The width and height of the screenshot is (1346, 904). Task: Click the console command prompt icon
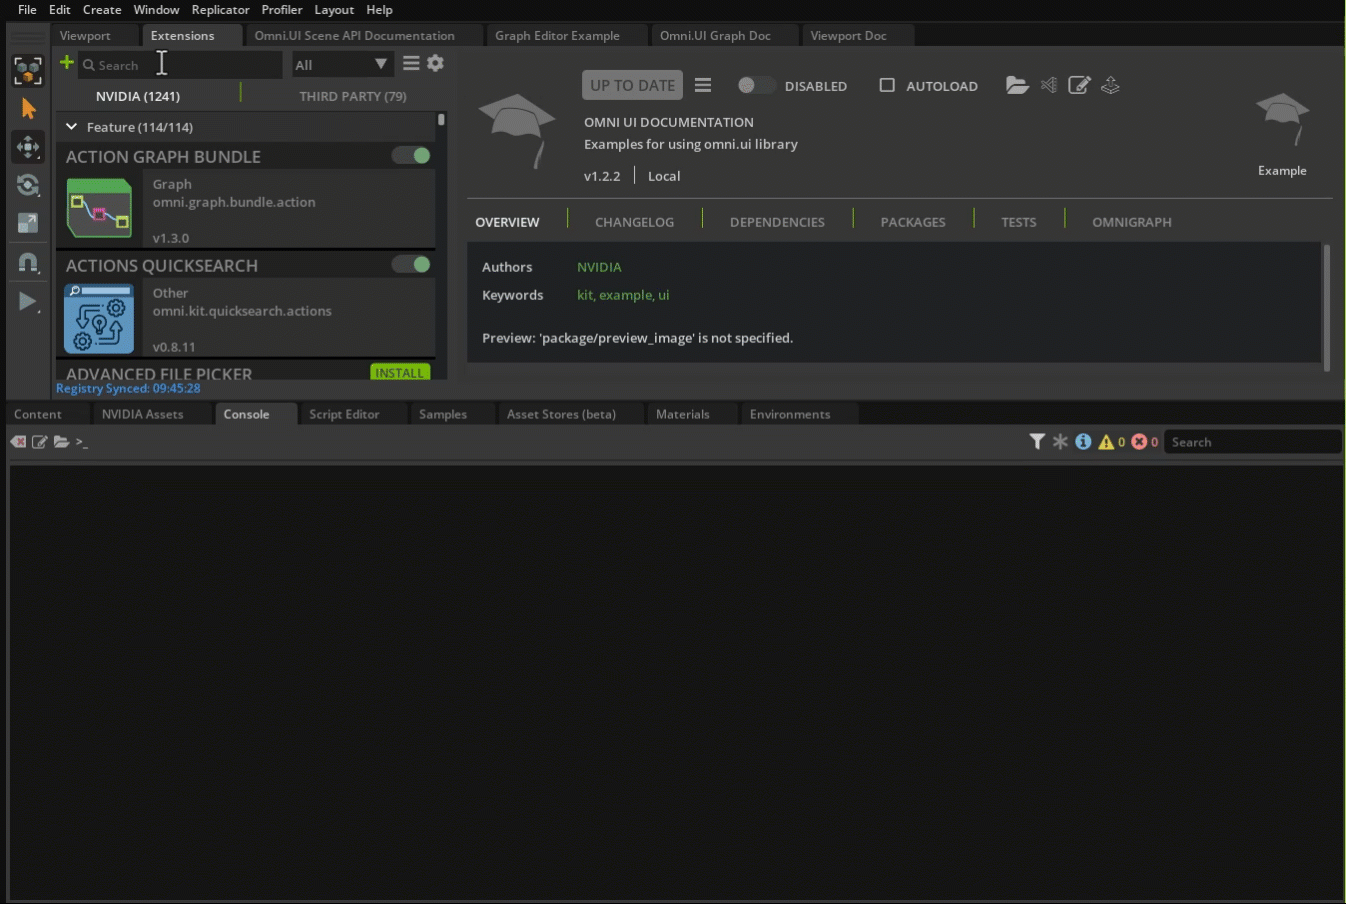tap(82, 442)
